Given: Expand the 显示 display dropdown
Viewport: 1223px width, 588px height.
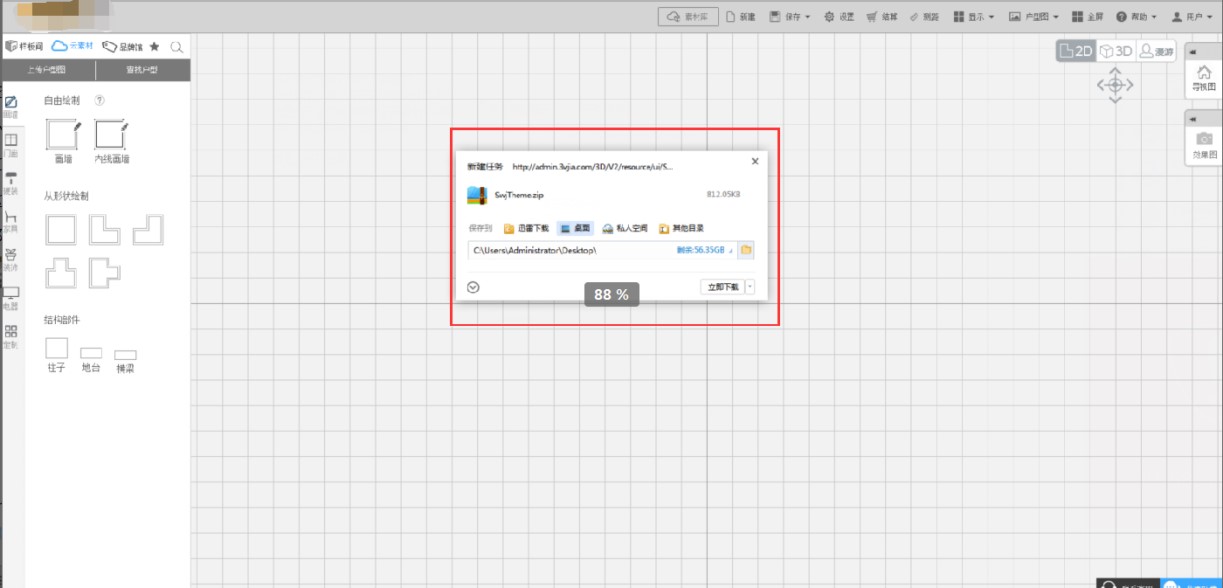Looking at the screenshot, I should (x=974, y=17).
